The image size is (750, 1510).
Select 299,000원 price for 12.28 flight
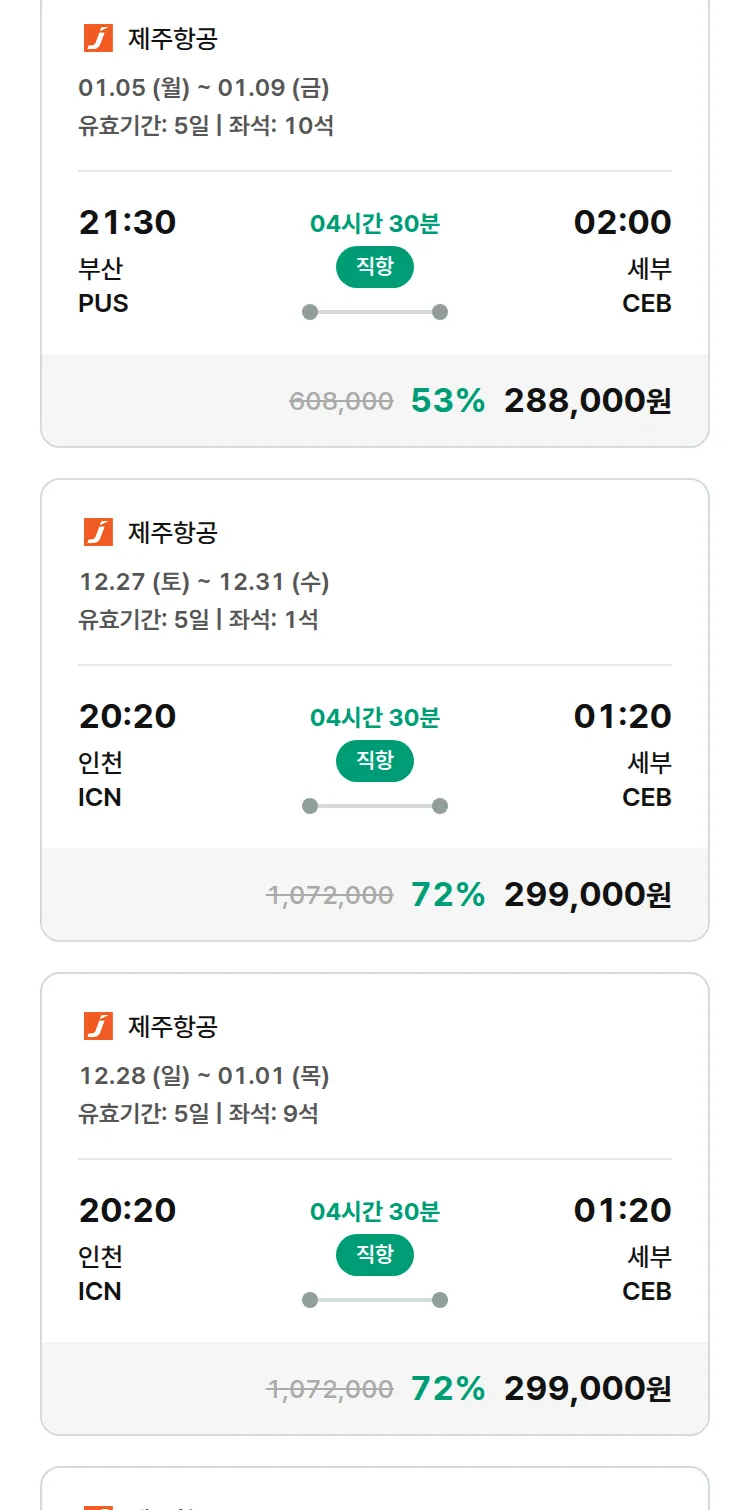pyautogui.click(x=587, y=1389)
